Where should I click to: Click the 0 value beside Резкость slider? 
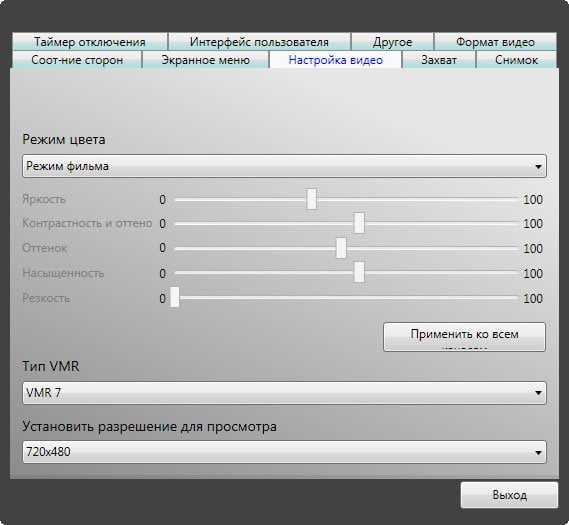163,299
